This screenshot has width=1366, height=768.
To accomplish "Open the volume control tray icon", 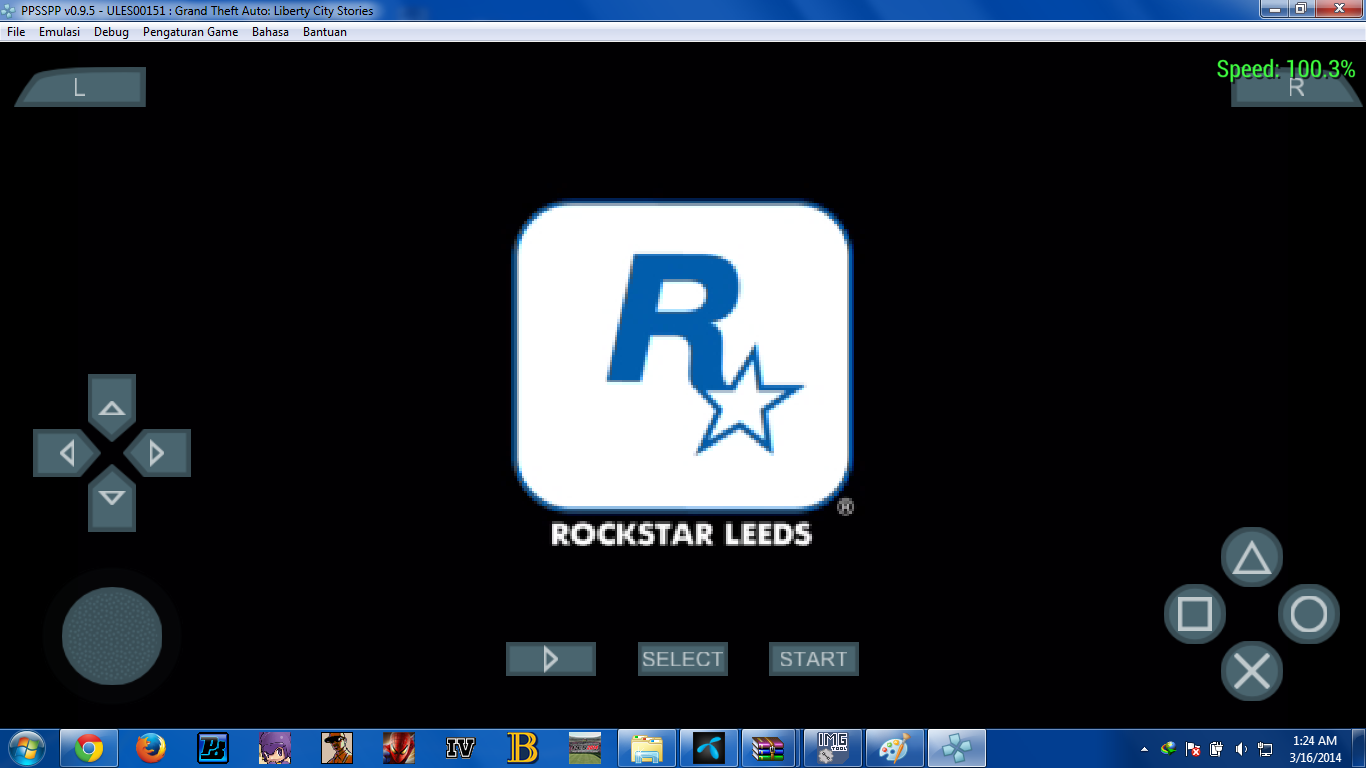I will [1241, 749].
